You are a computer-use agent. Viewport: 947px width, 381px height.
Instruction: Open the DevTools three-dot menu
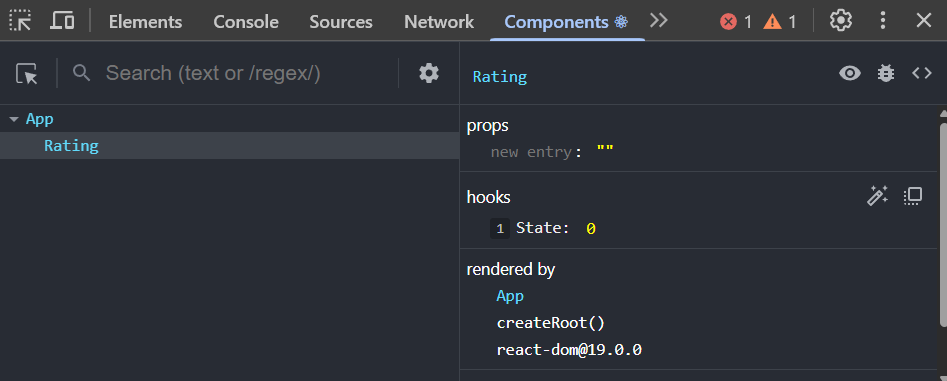pos(882,21)
